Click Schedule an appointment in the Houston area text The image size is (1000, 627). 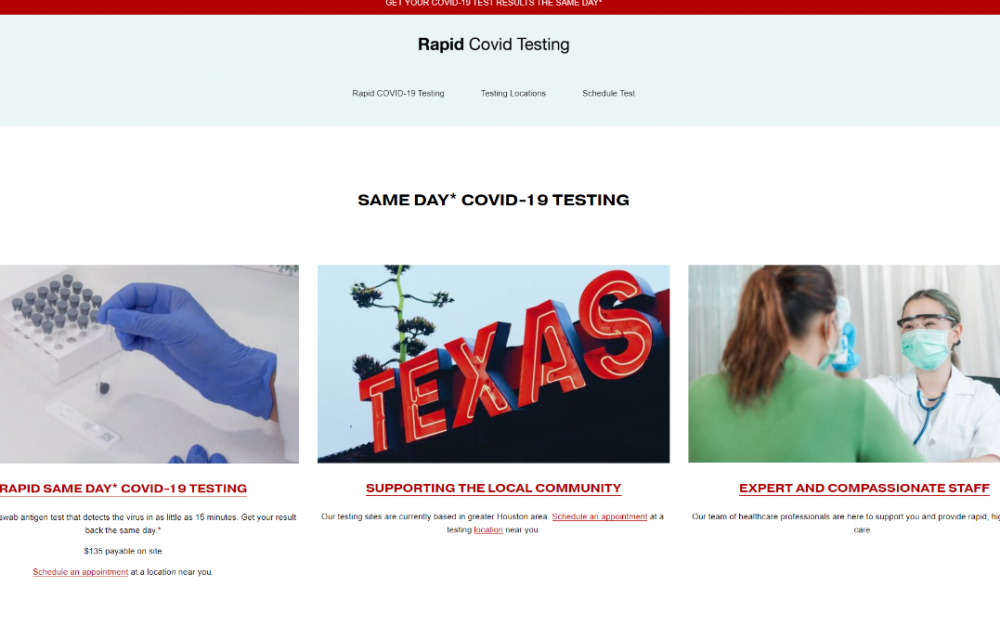(599, 517)
